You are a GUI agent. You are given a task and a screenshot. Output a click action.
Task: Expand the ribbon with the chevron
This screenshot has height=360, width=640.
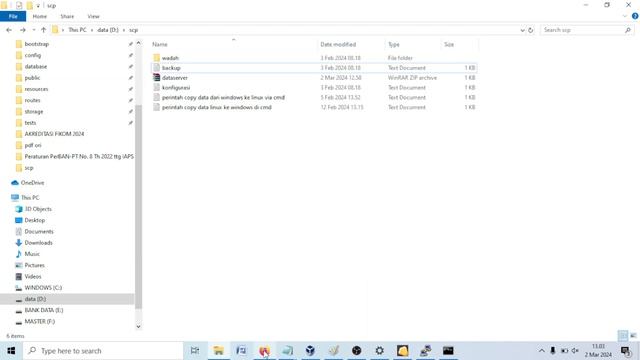(x=624, y=16)
